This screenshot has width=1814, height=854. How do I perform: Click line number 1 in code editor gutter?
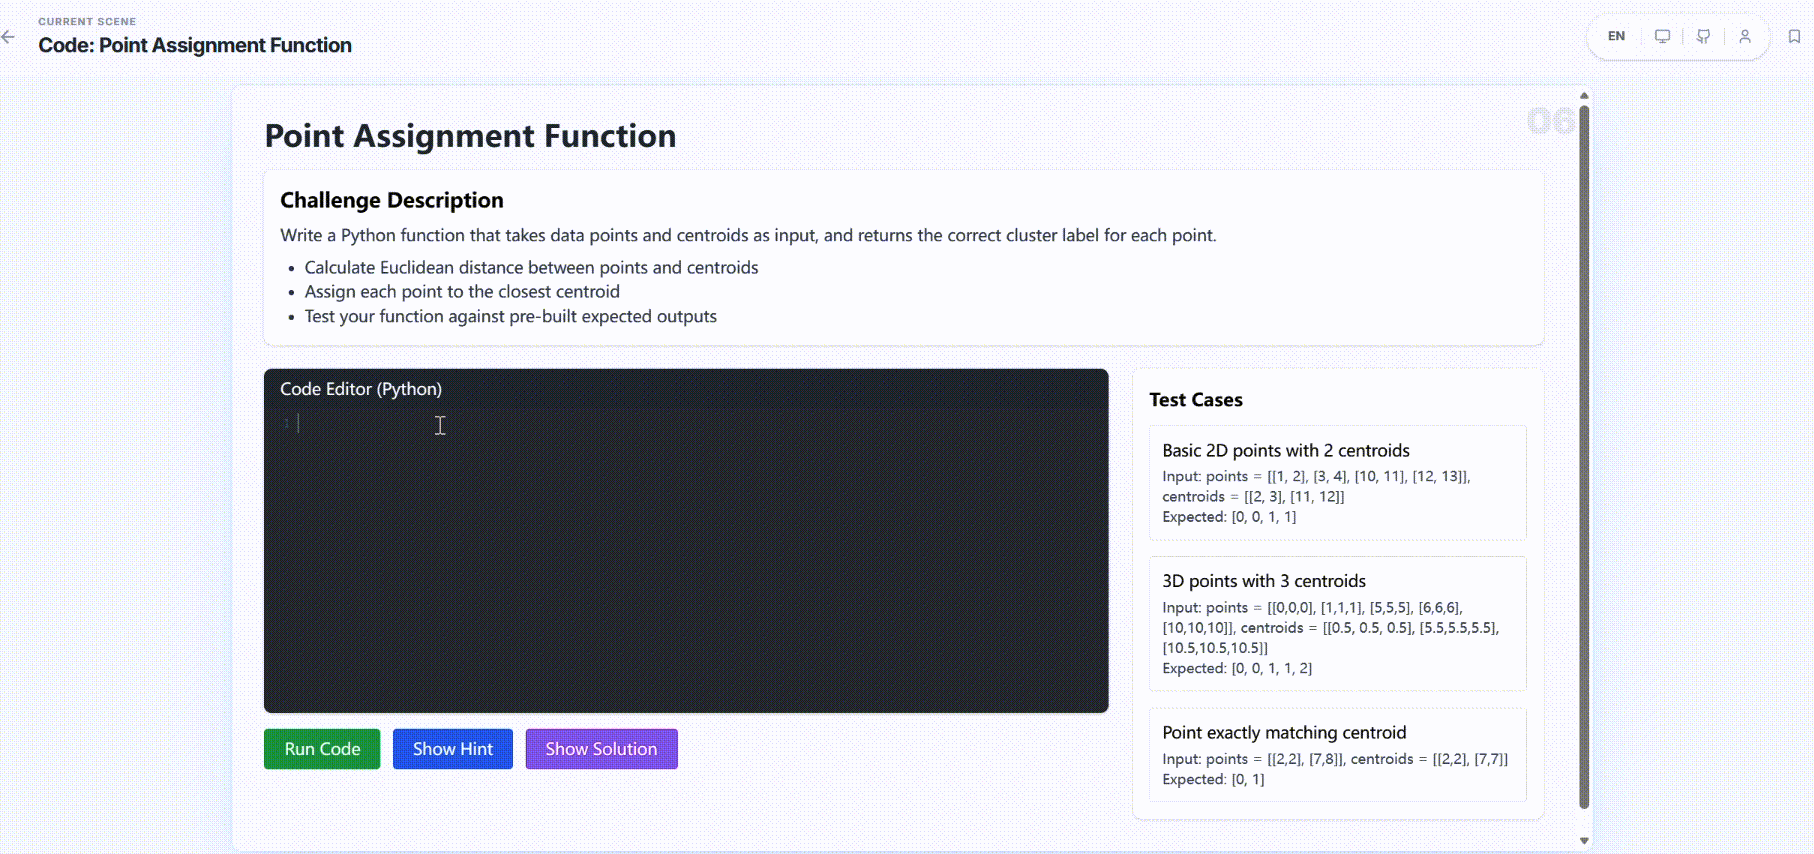click(286, 424)
